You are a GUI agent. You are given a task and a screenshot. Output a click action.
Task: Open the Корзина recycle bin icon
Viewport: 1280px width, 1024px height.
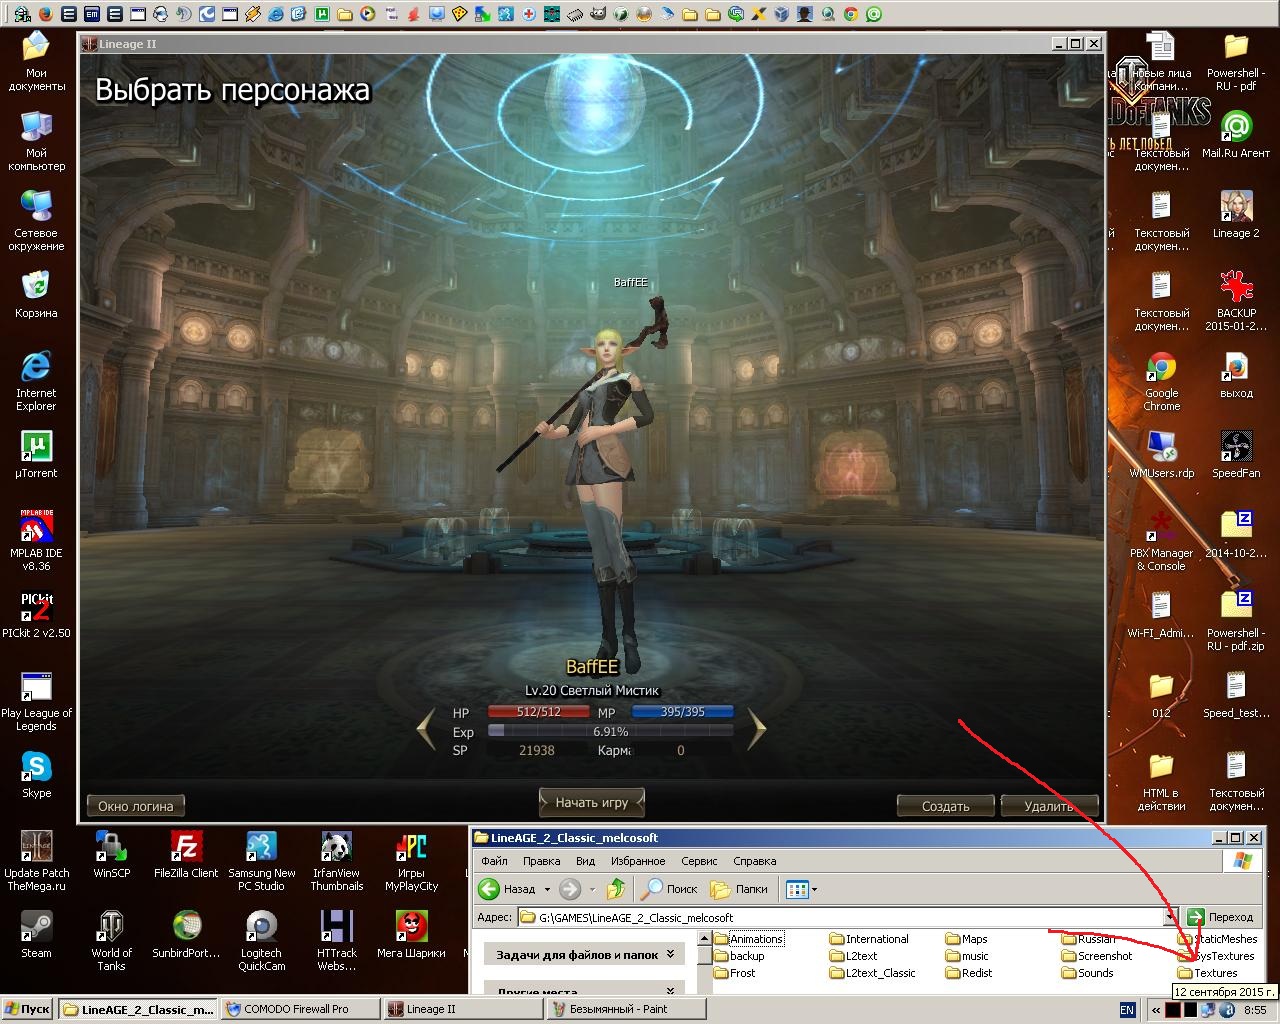pos(36,294)
